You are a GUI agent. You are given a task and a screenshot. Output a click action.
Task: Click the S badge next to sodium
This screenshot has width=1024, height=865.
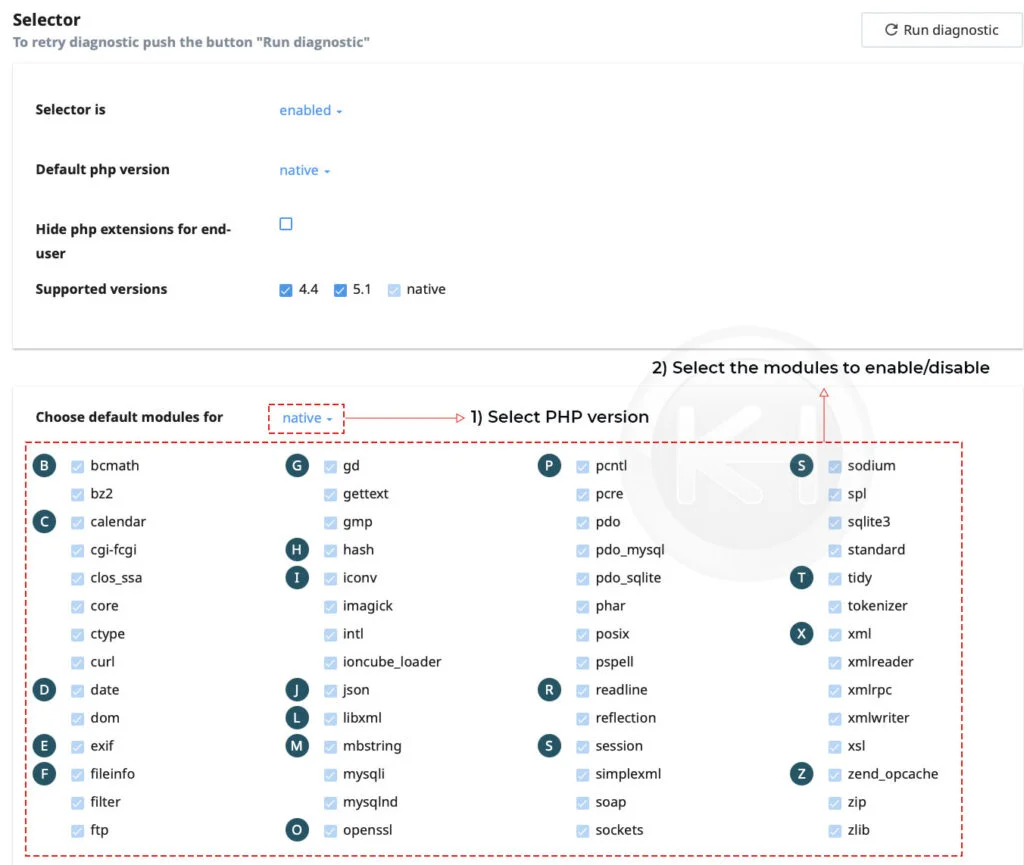coord(801,465)
